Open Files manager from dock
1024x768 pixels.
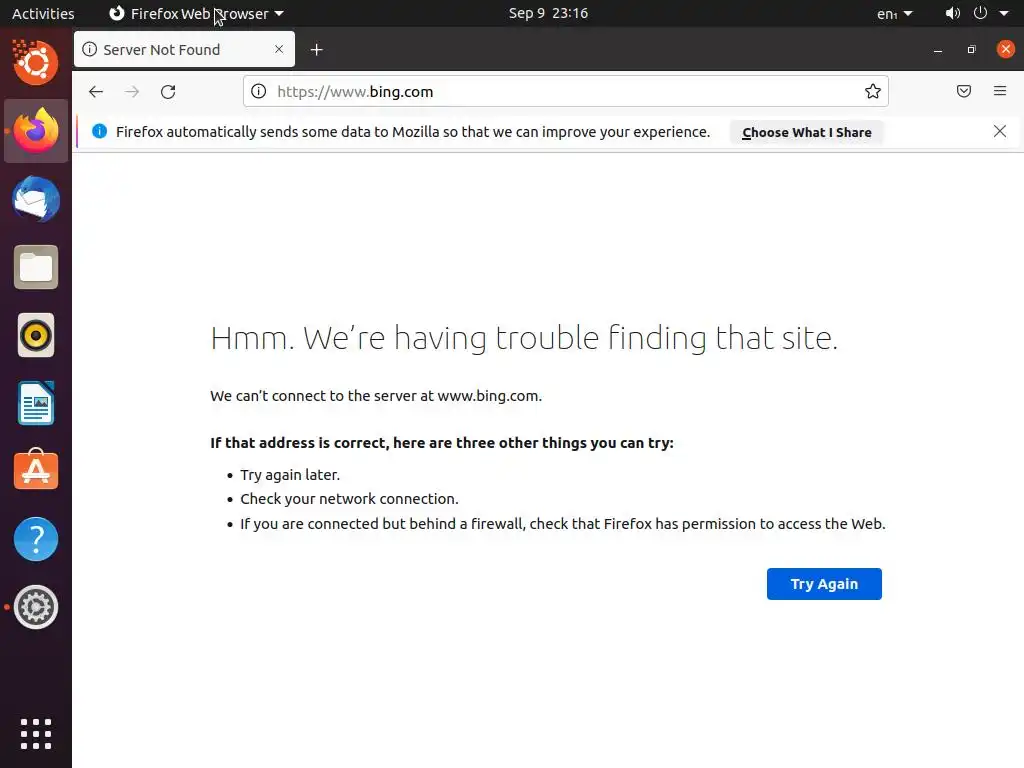point(36,267)
